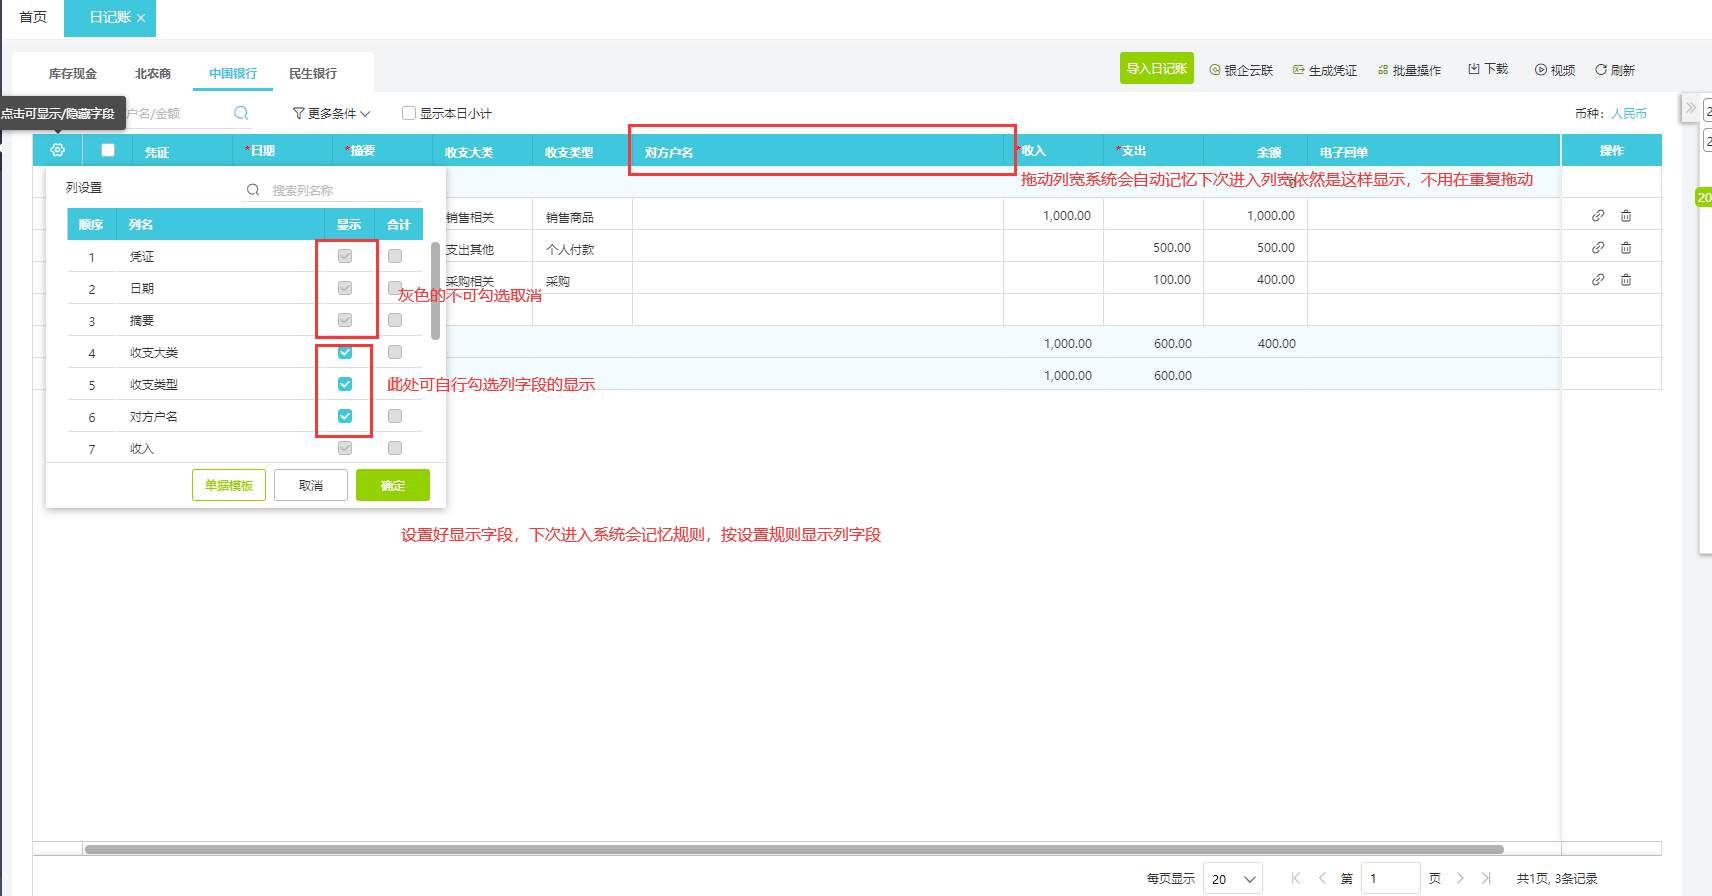Image resolution: width=1712 pixels, height=896 pixels.
Task: Click the horizontal scrollbar at table bottom
Action: coord(793,849)
